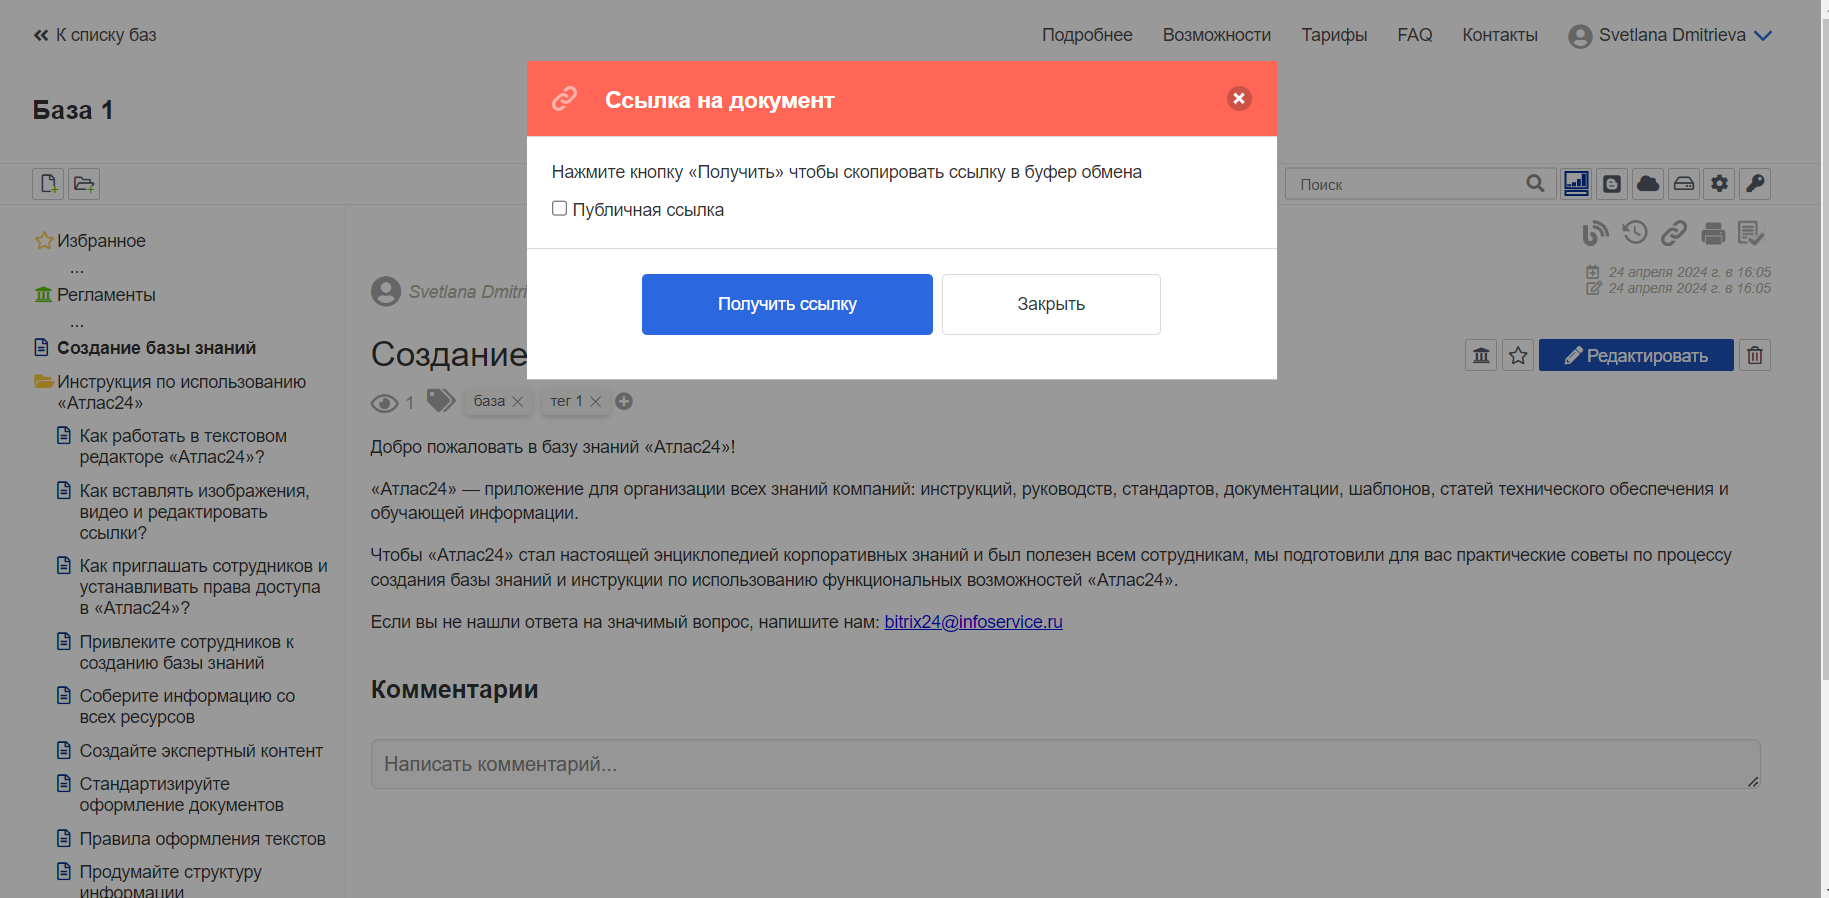Expand the Регламенты section
The height and width of the screenshot is (898, 1829).
point(77,323)
